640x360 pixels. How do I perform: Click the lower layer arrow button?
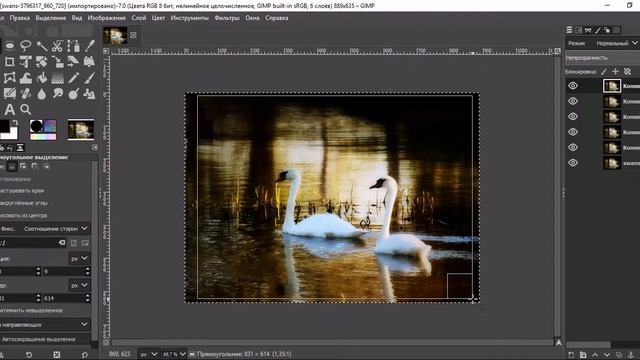point(607,355)
